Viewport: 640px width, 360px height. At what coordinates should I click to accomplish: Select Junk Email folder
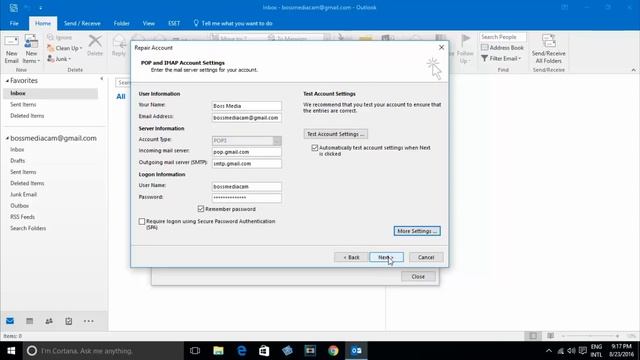pos(24,194)
